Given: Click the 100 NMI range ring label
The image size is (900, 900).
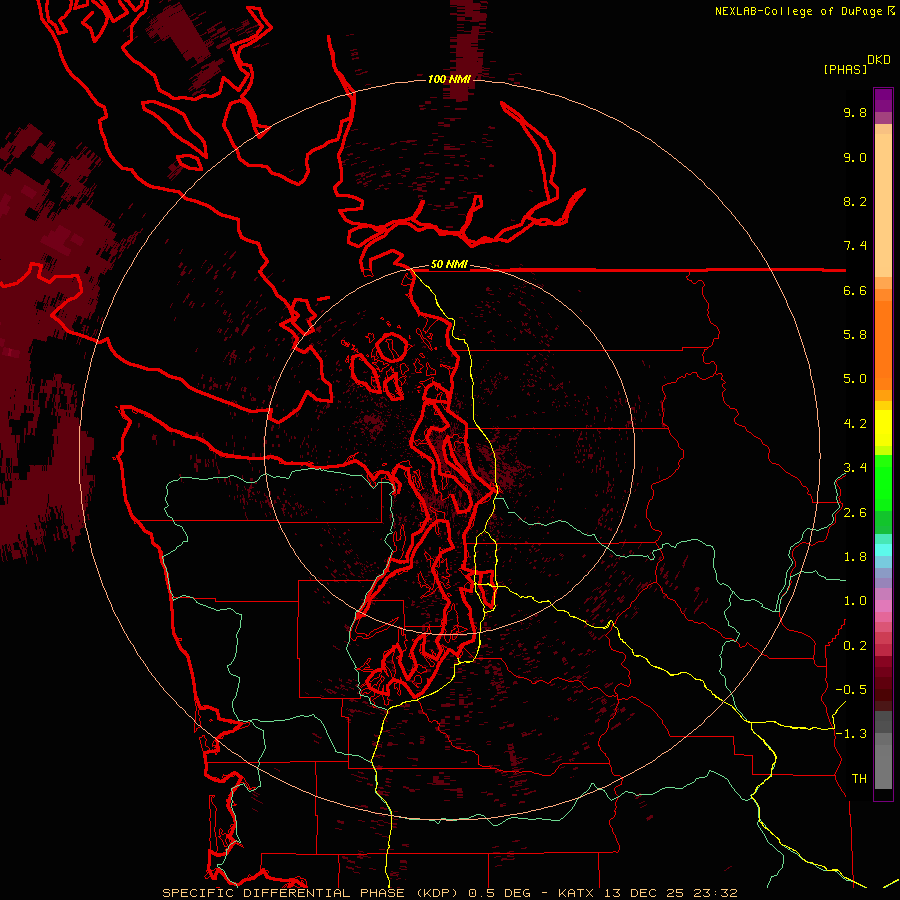Looking at the screenshot, I should coord(449,79).
